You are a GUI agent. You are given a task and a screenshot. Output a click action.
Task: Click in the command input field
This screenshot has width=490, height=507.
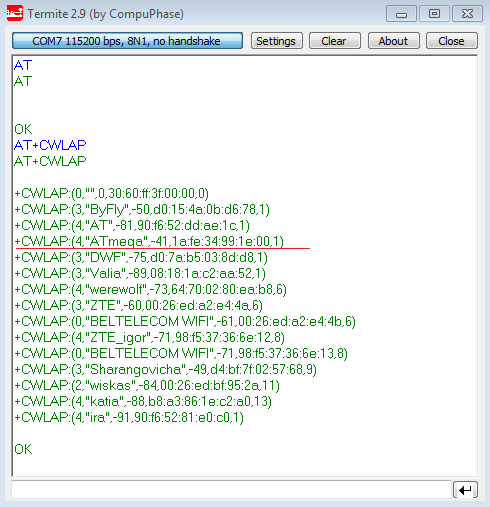click(x=231, y=490)
